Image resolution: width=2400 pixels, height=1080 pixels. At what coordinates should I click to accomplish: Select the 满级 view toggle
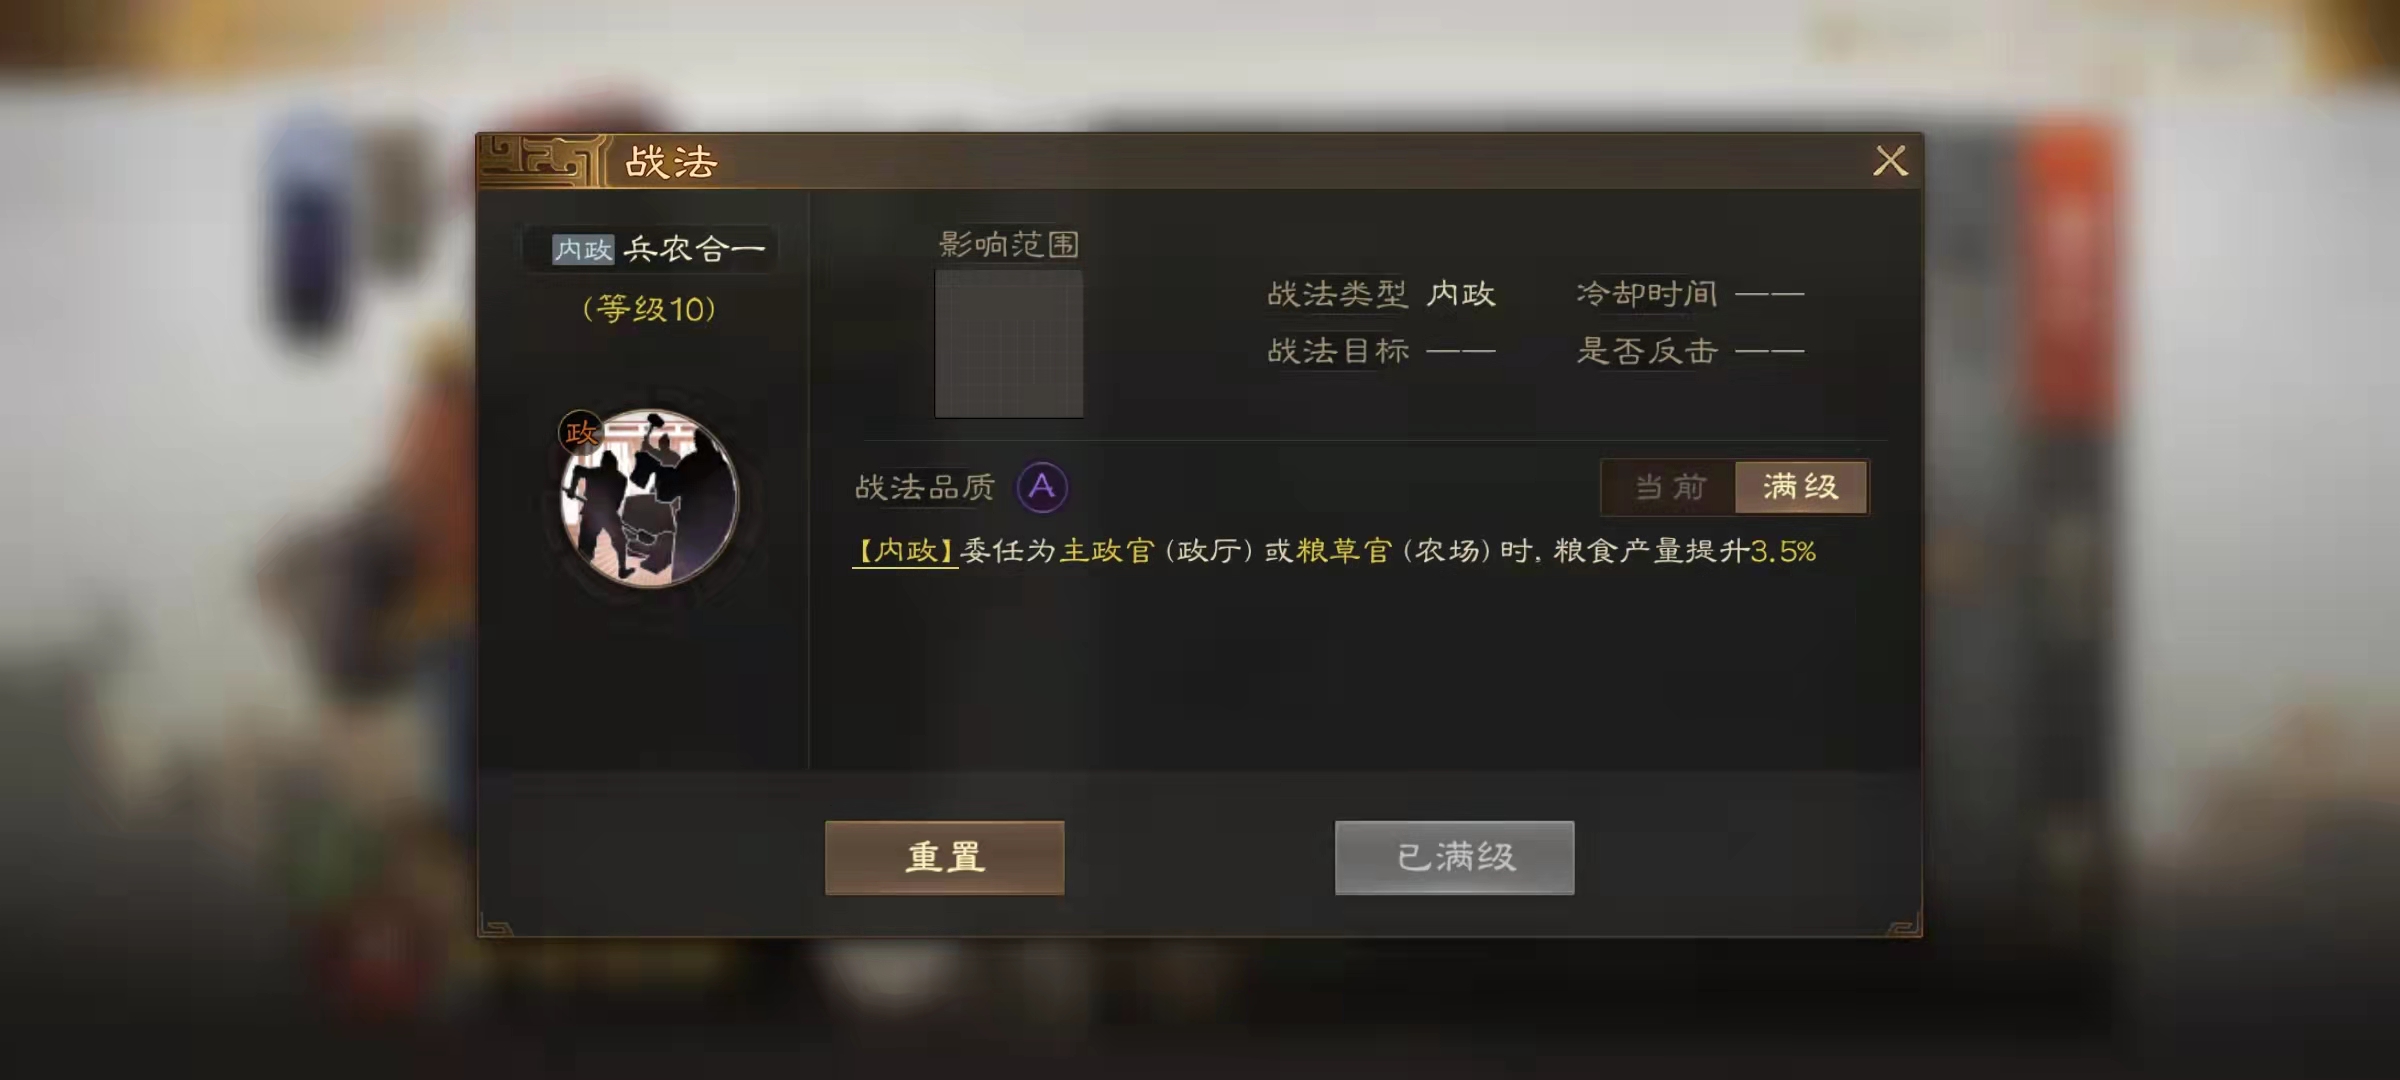pos(1801,487)
